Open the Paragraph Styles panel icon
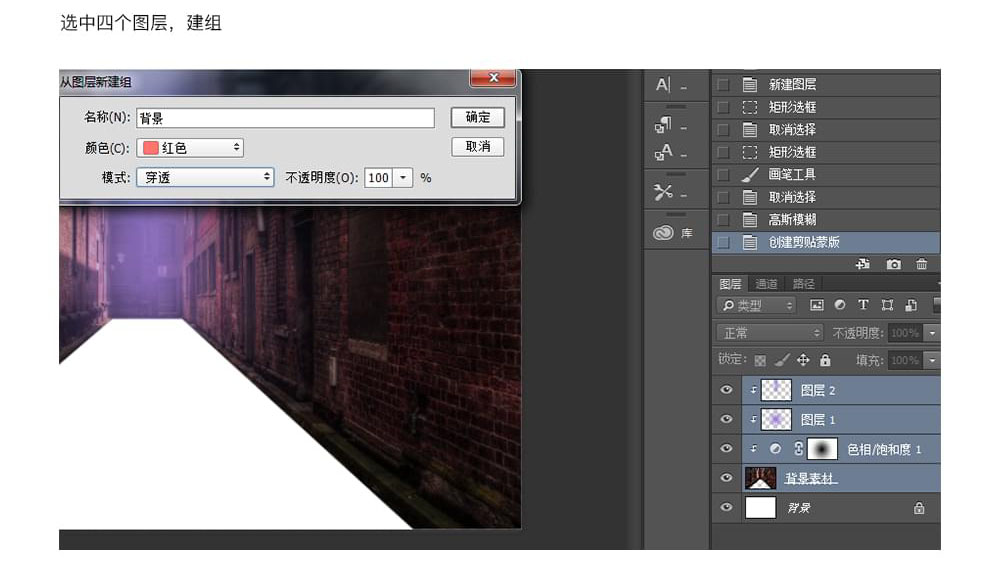The image size is (1000, 569). [663, 125]
